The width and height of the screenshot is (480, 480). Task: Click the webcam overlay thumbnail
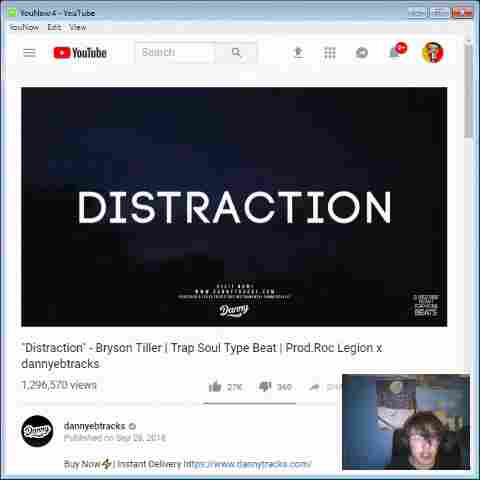406,422
